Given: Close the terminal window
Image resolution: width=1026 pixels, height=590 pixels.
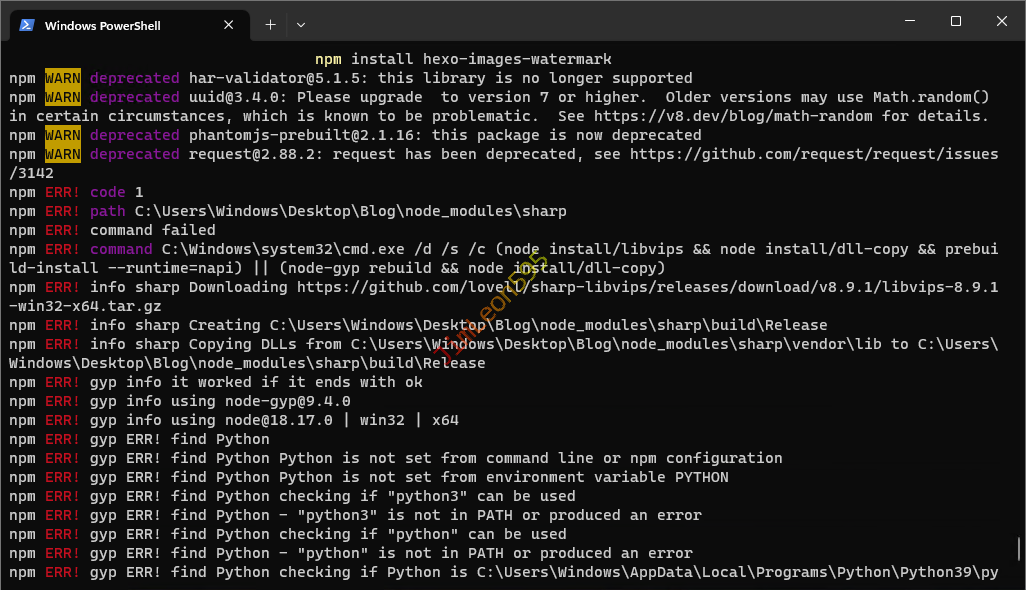Looking at the screenshot, I should 1002,21.
